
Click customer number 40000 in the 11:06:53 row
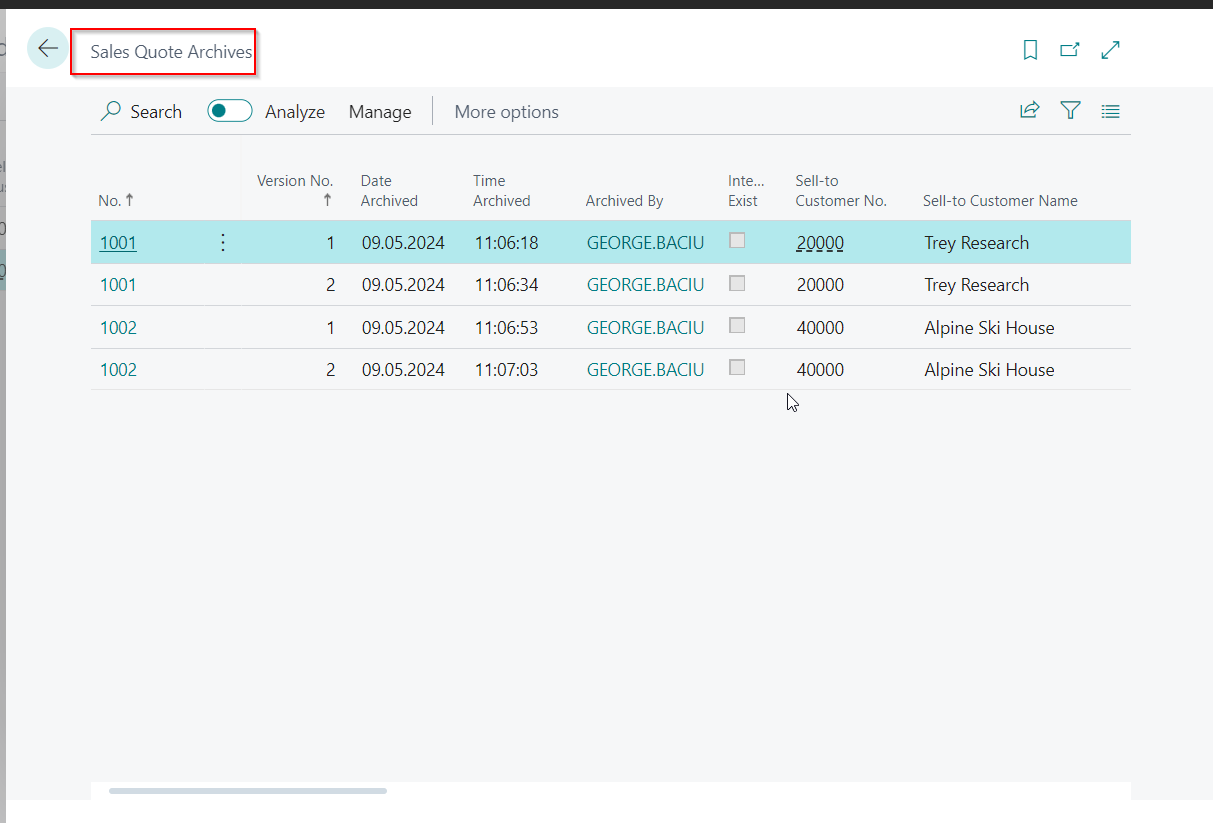pos(820,328)
